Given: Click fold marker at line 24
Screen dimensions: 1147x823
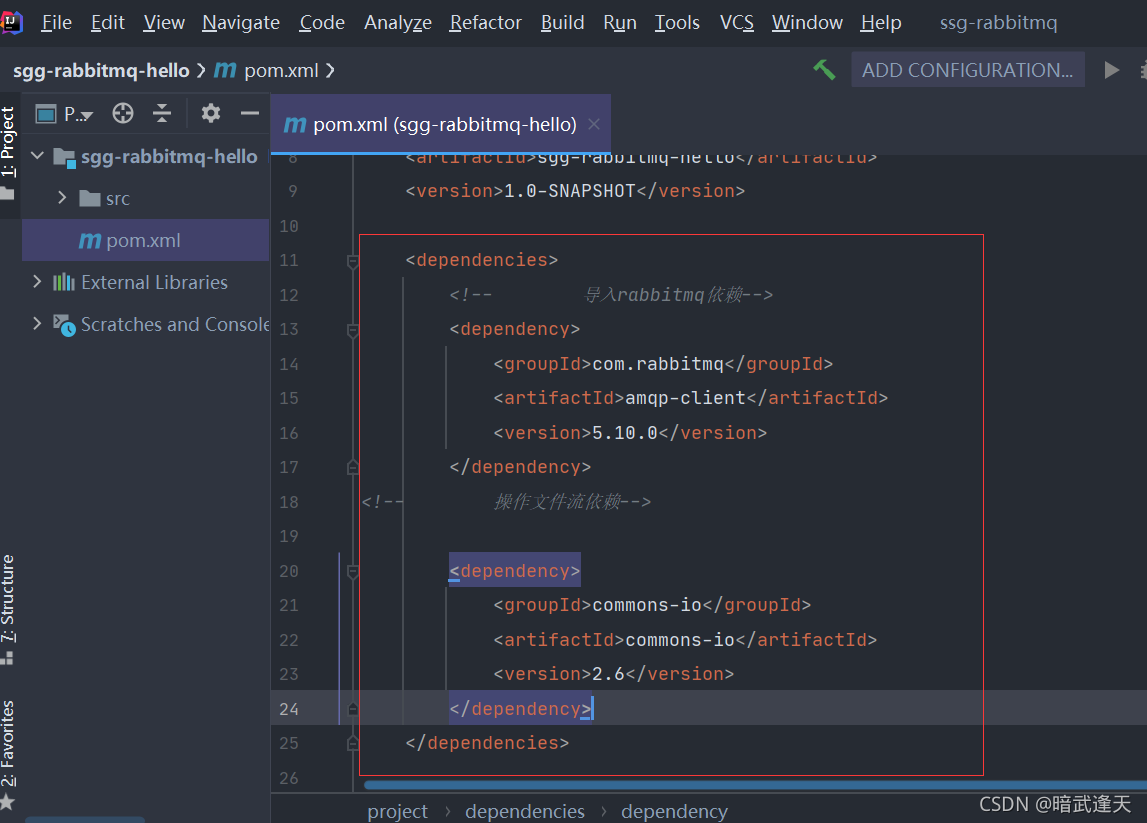Looking at the screenshot, I should click(x=353, y=708).
